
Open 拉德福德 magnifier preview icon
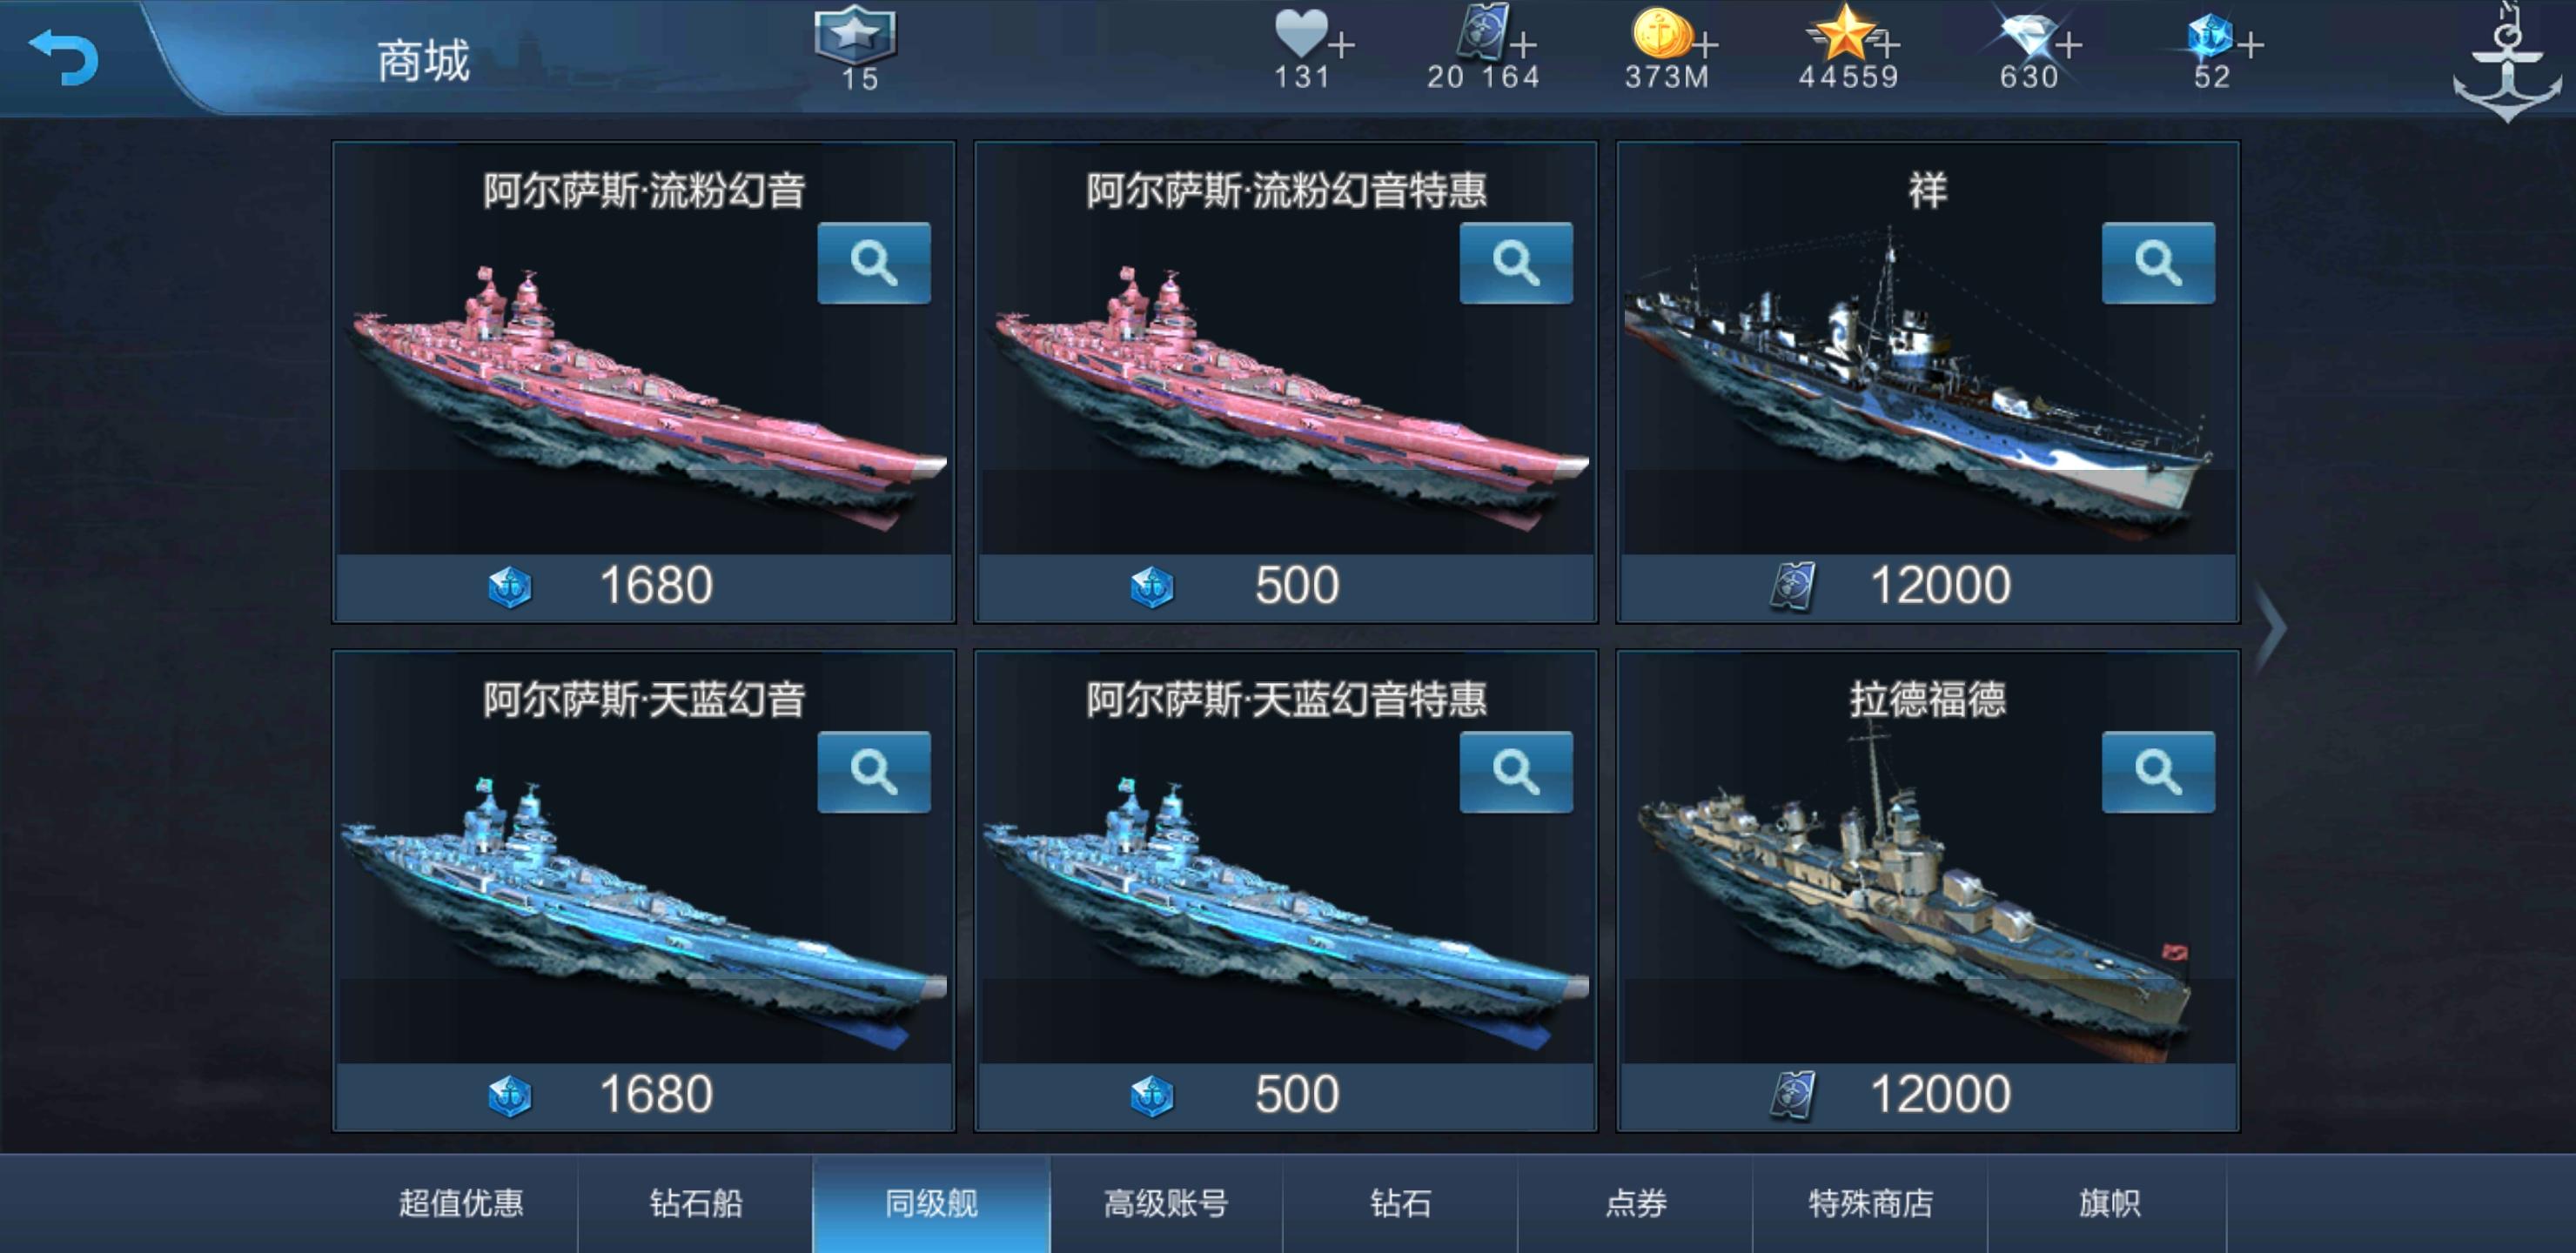pos(2158,772)
